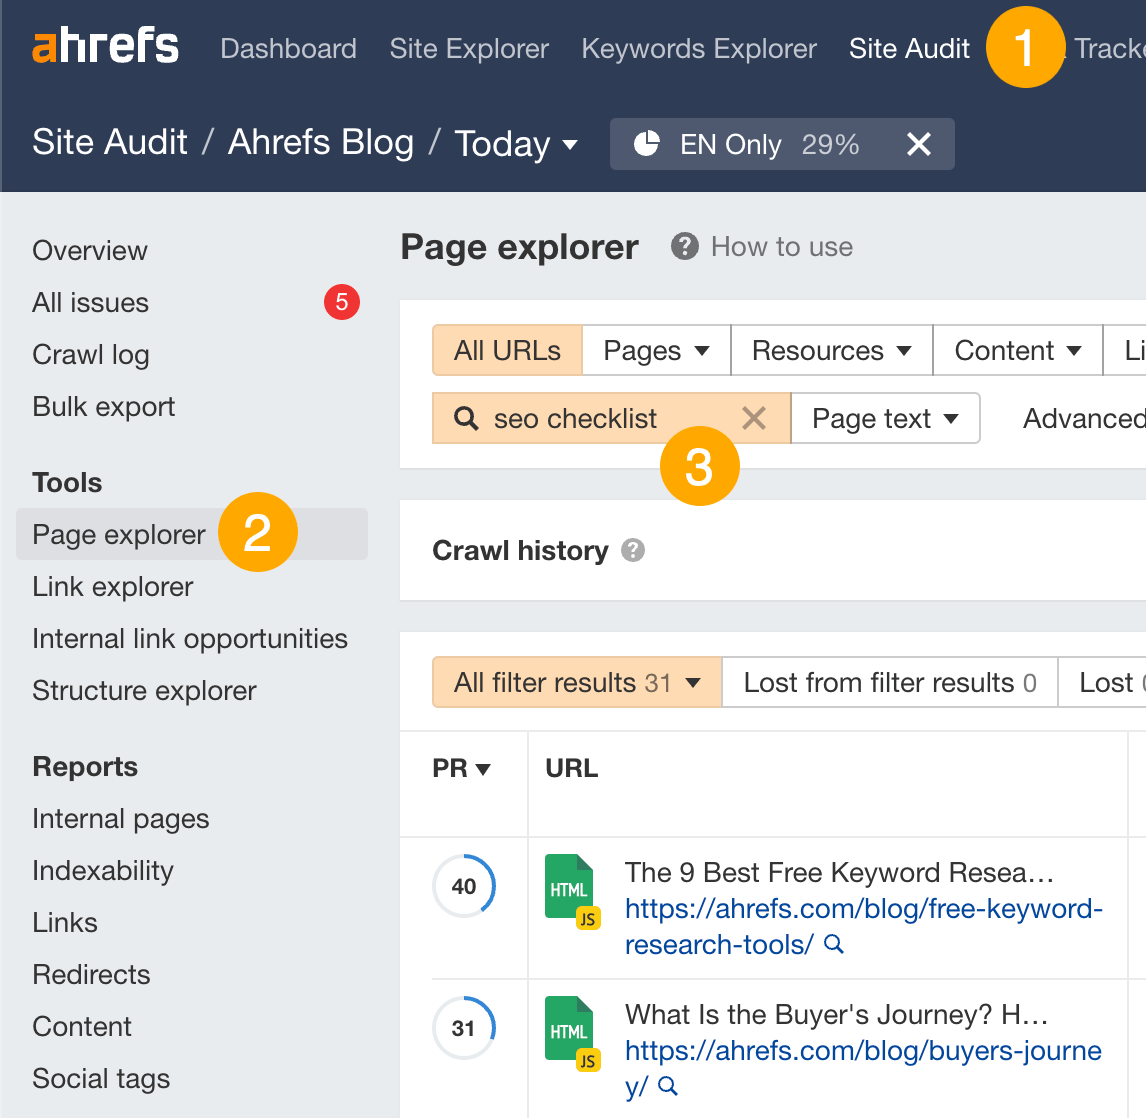Open the 'Page text' dropdown
Screen dimensions: 1146x1118
(885, 418)
